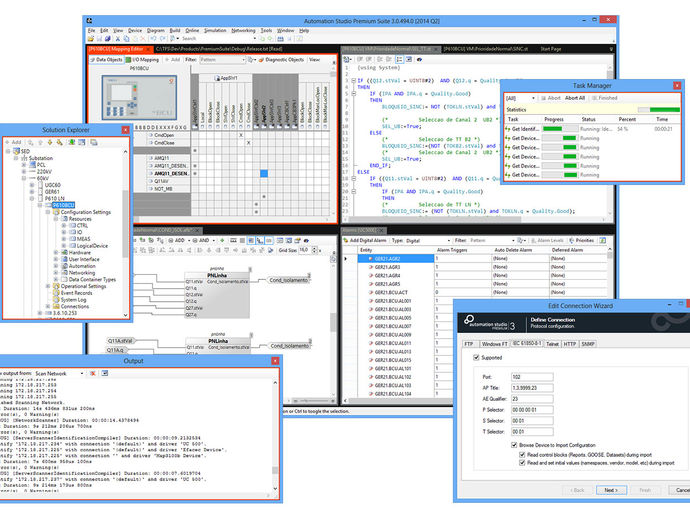
Task: Expand the Operational Settings node
Action: click(x=48, y=286)
